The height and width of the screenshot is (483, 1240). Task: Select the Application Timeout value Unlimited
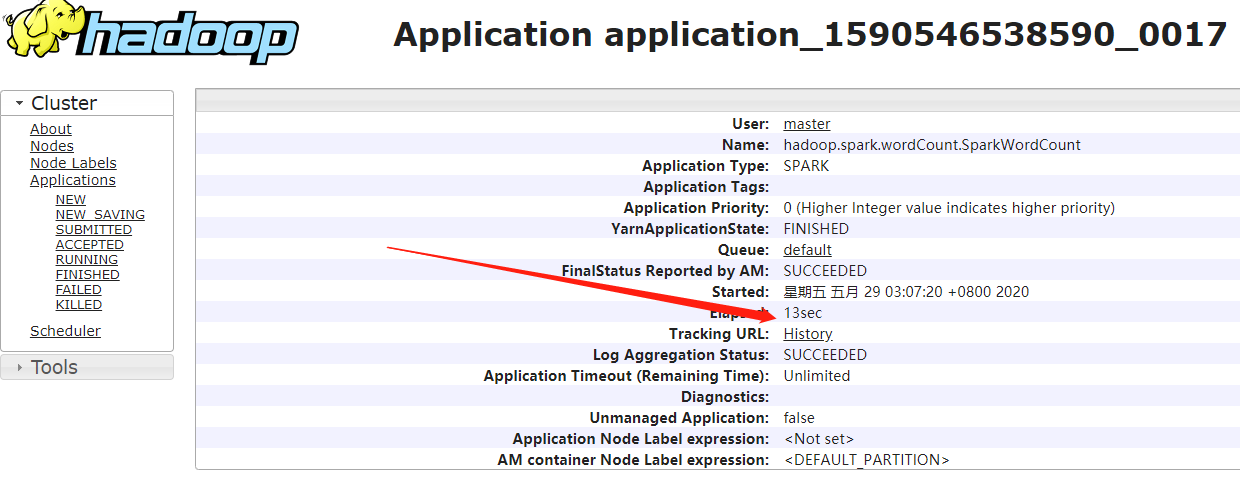pos(817,376)
